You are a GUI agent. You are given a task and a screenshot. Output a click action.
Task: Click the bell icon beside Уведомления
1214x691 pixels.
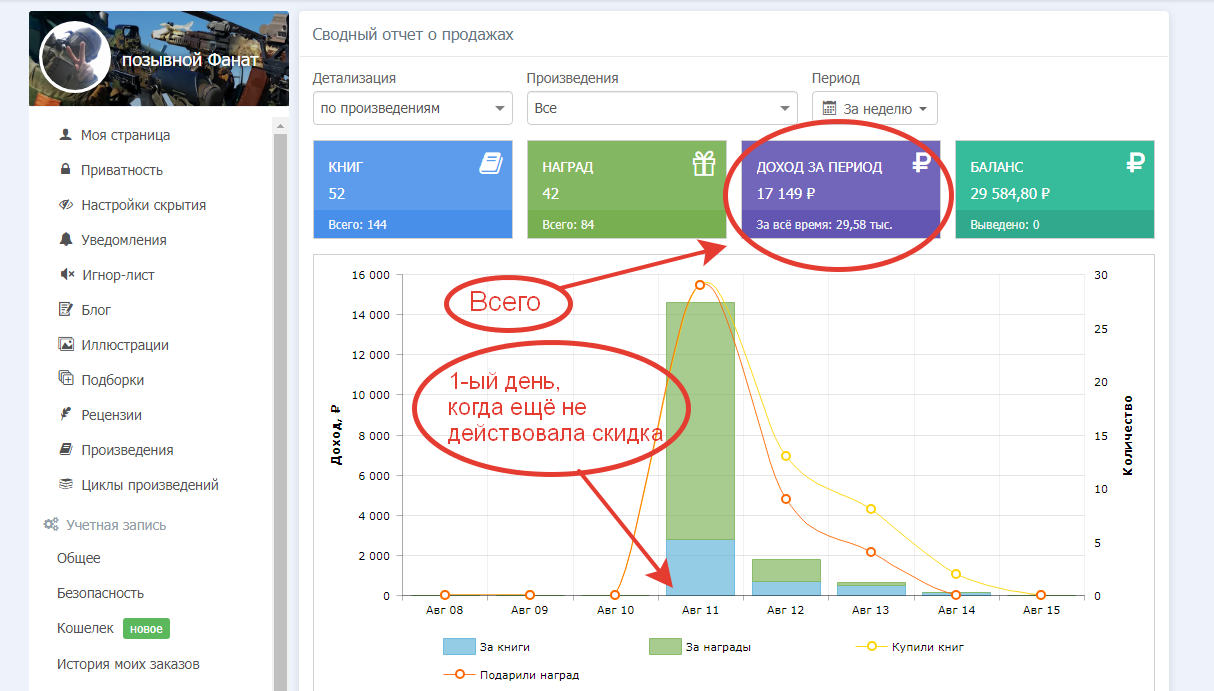[x=66, y=240]
